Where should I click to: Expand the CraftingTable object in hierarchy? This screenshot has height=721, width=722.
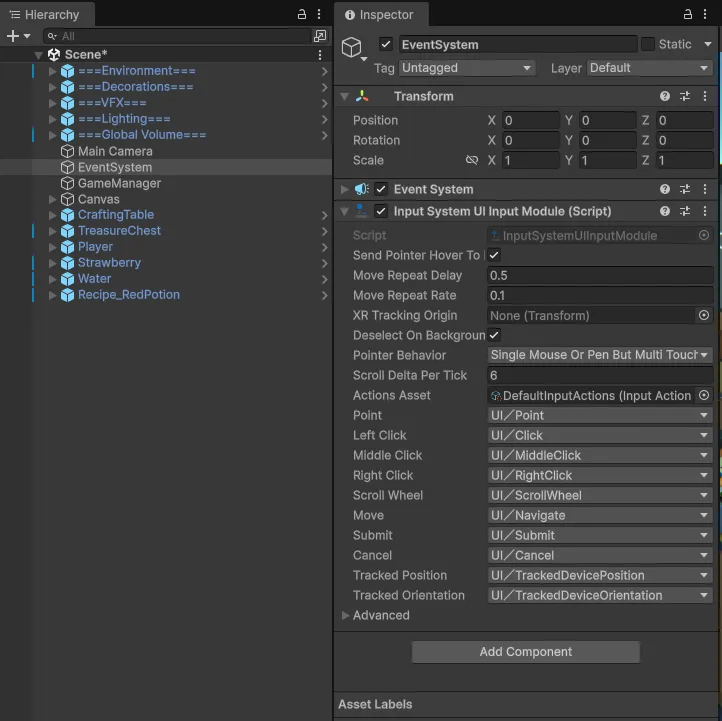[53, 215]
